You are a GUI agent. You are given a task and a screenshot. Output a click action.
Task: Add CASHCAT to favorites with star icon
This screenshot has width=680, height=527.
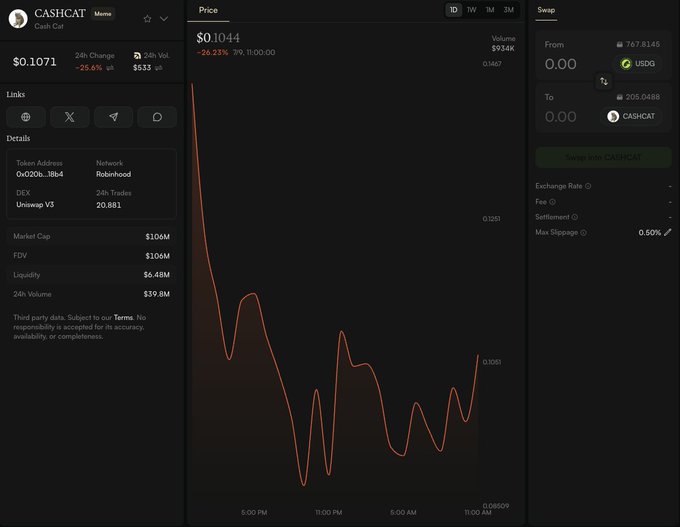click(147, 19)
